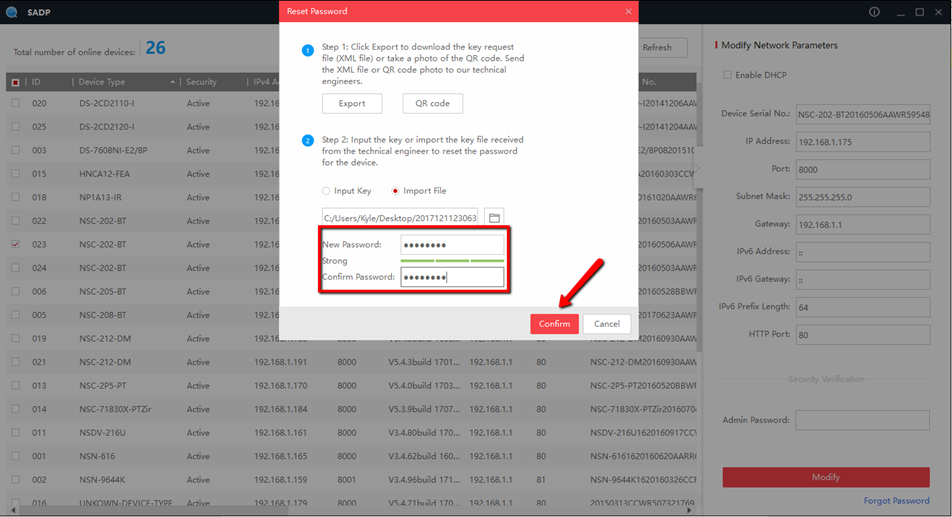Select the Import File radio button
The image size is (952, 517).
click(396, 190)
